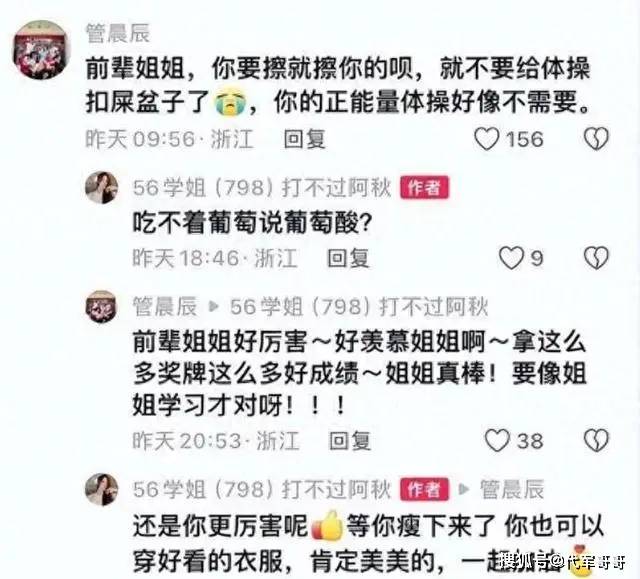Open reply-target name 管晨辰 after arrow
The height and width of the screenshot is (579, 640).
click(512, 489)
